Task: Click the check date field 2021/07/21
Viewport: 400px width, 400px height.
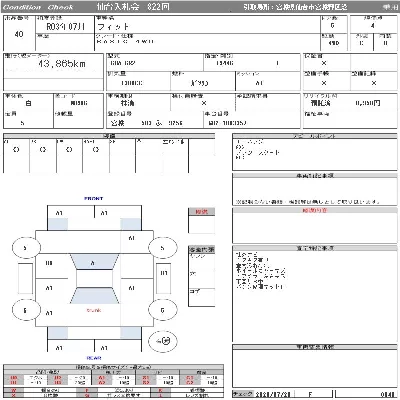Action: (x=272, y=394)
